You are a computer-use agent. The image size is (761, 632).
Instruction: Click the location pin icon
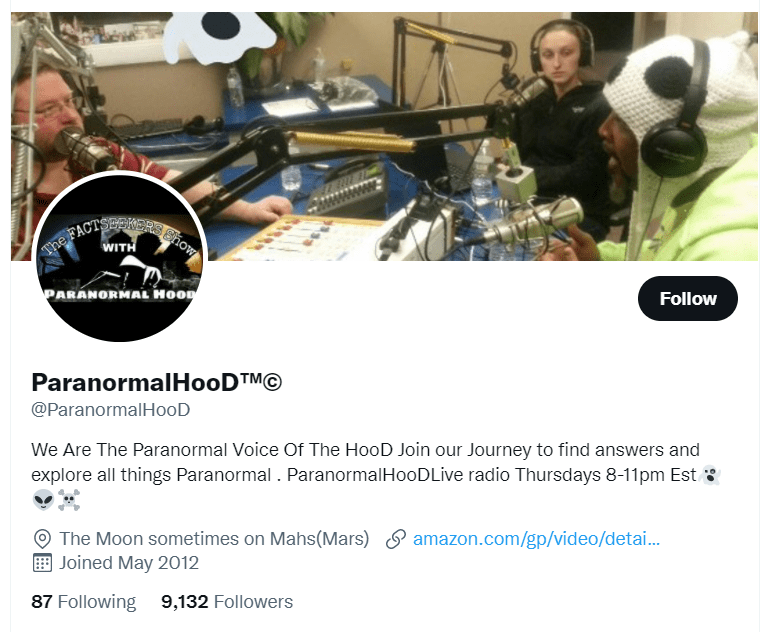[42, 539]
